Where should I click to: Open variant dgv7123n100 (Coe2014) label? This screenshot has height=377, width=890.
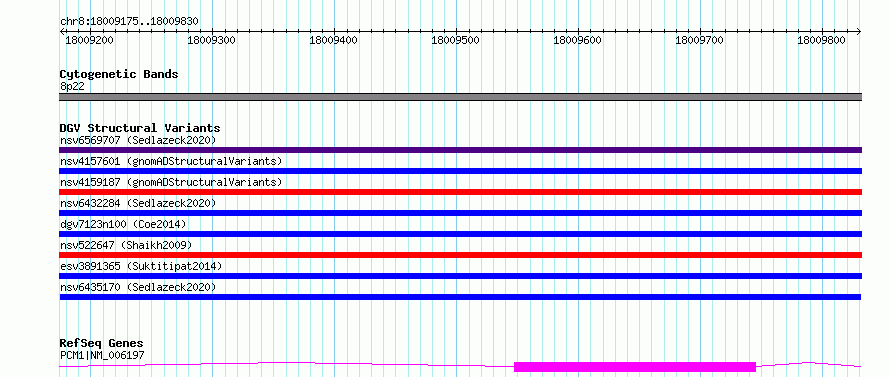click(x=123, y=224)
